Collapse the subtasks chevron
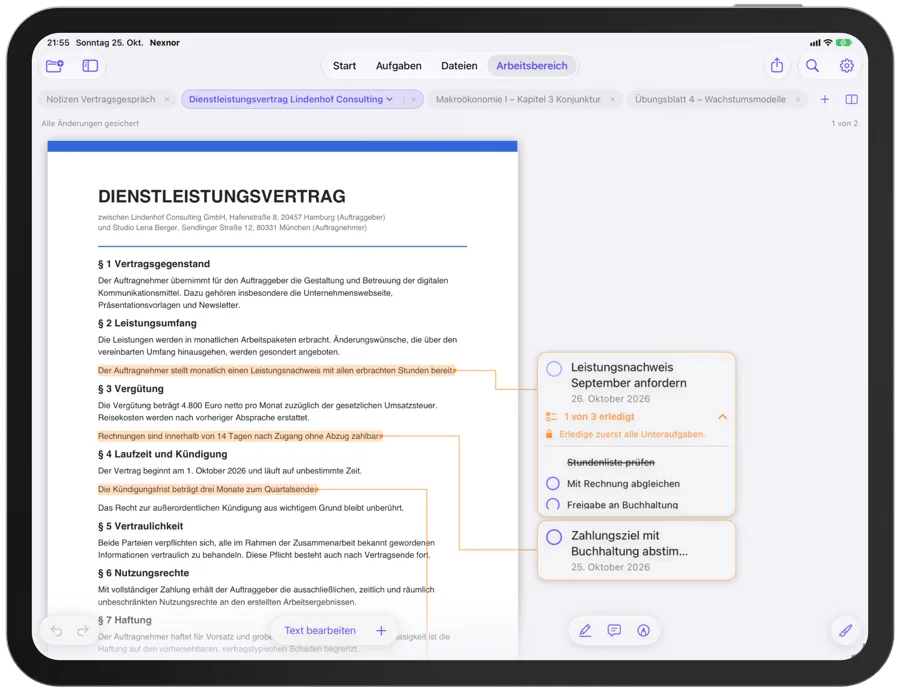The width and height of the screenshot is (900, 691). [723, 417]
